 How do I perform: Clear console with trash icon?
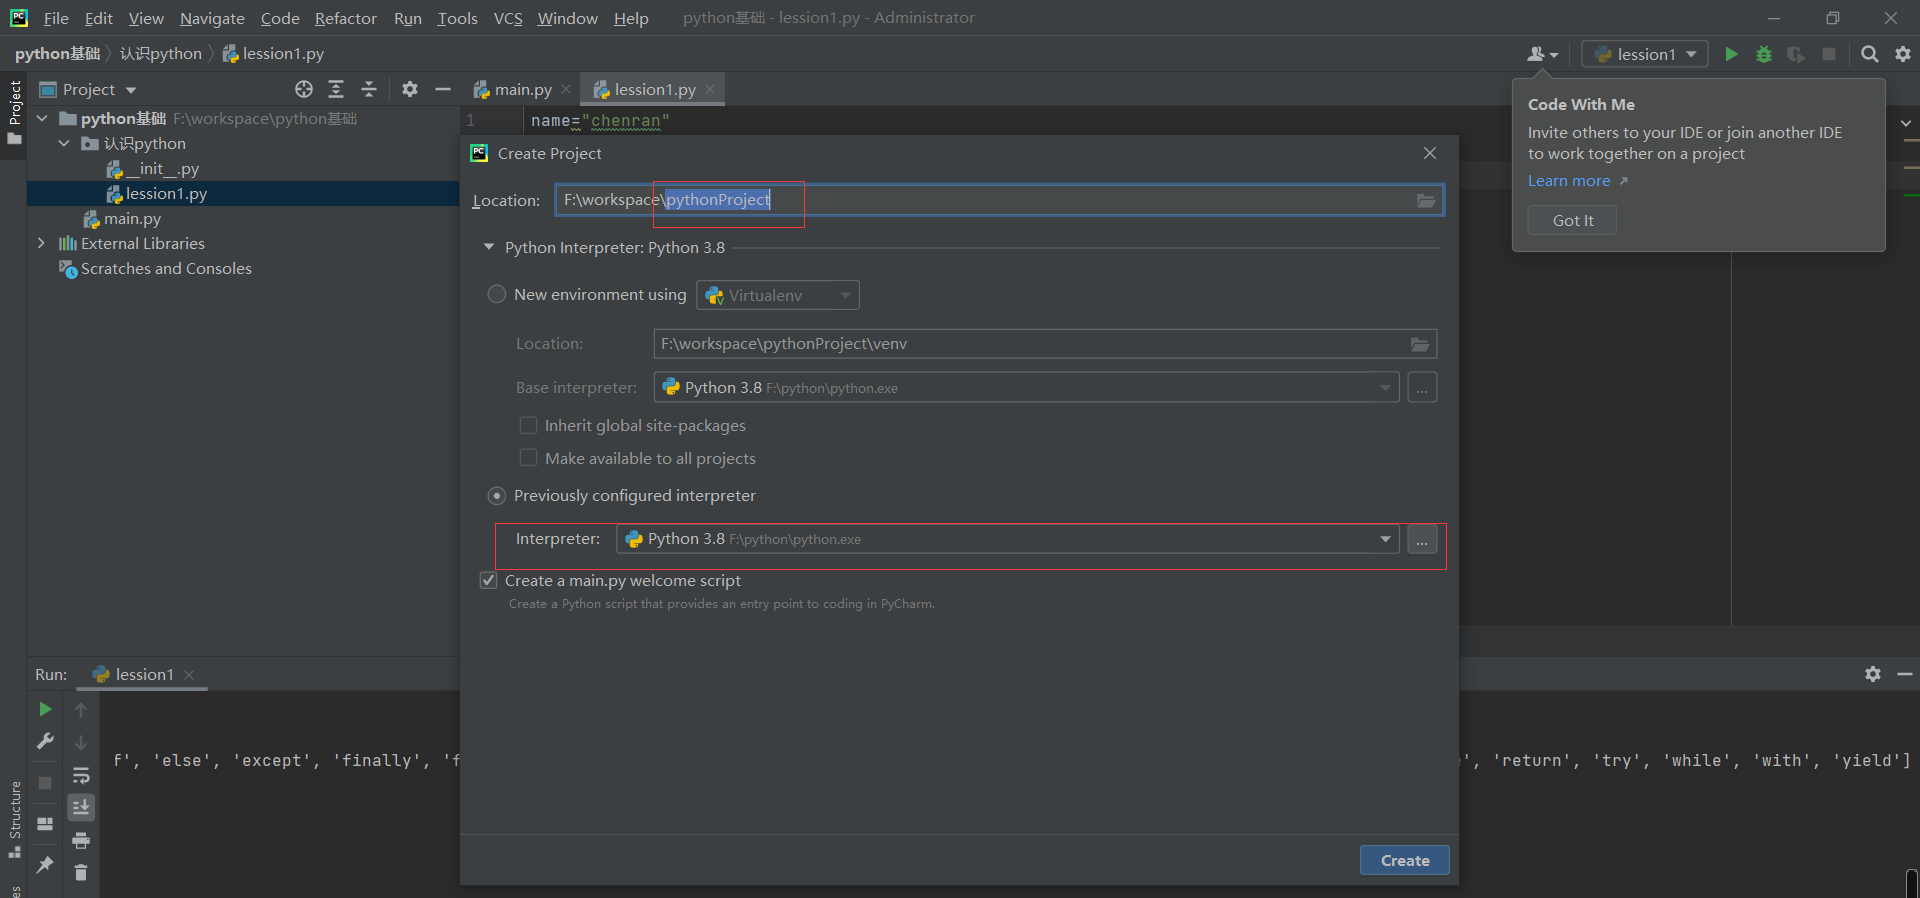pyautogui.click(x=81, y=873)
